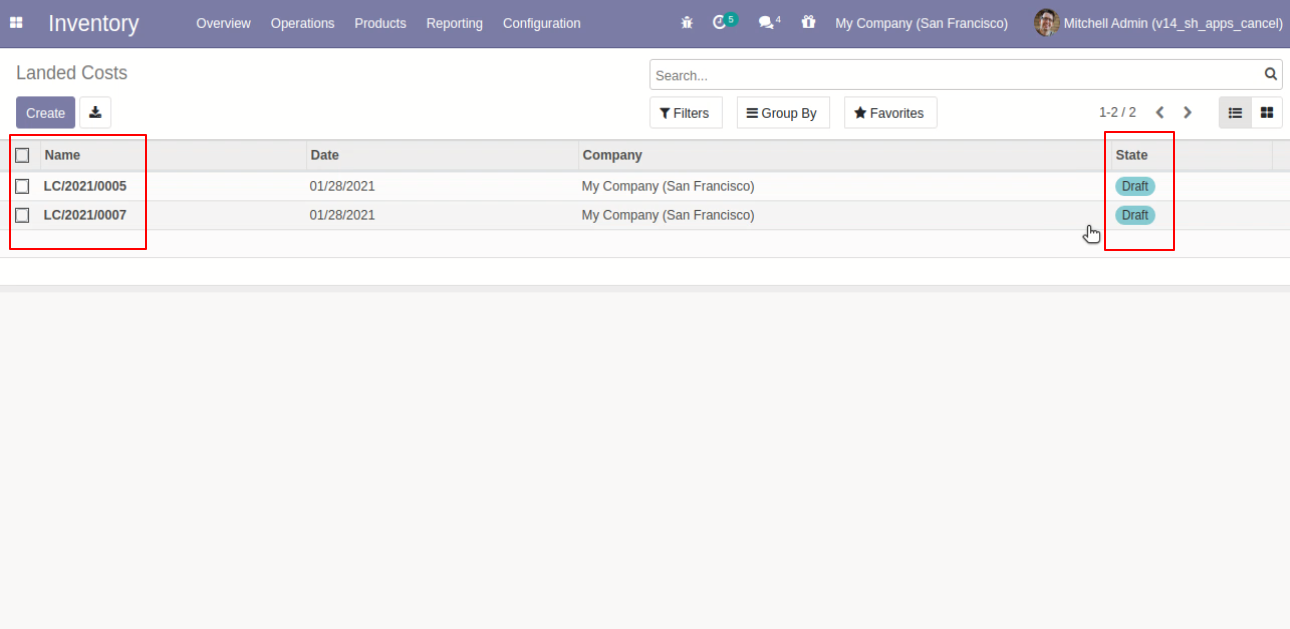Click the Landed Costs breadcrumb title
Screen dimensions: 1290x629
point(72,73)
